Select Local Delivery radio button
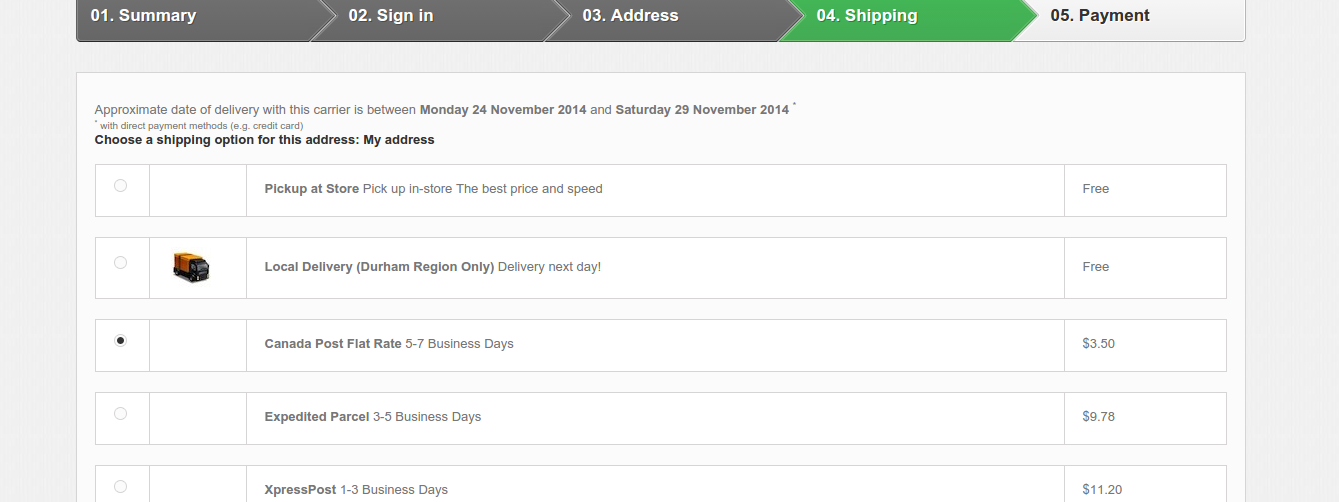 click(x=121, y=263)
